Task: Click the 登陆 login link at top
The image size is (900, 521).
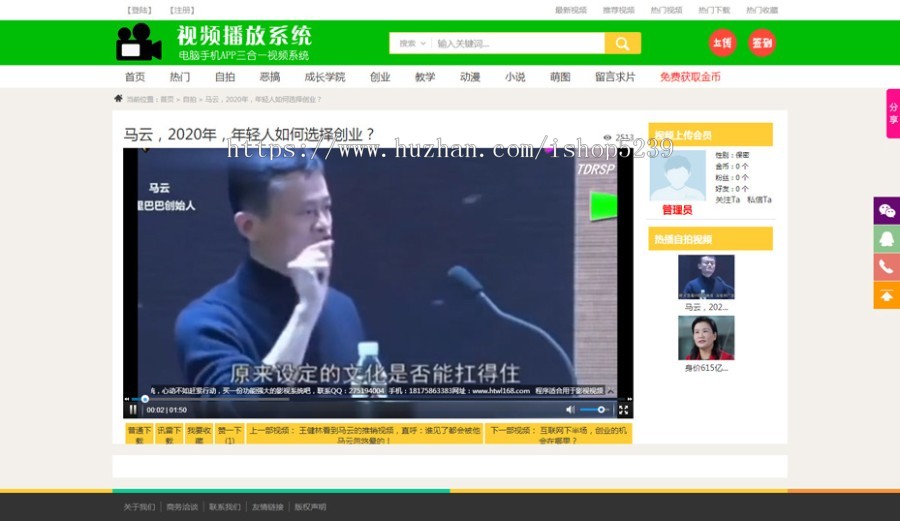Action: [139, 10]
